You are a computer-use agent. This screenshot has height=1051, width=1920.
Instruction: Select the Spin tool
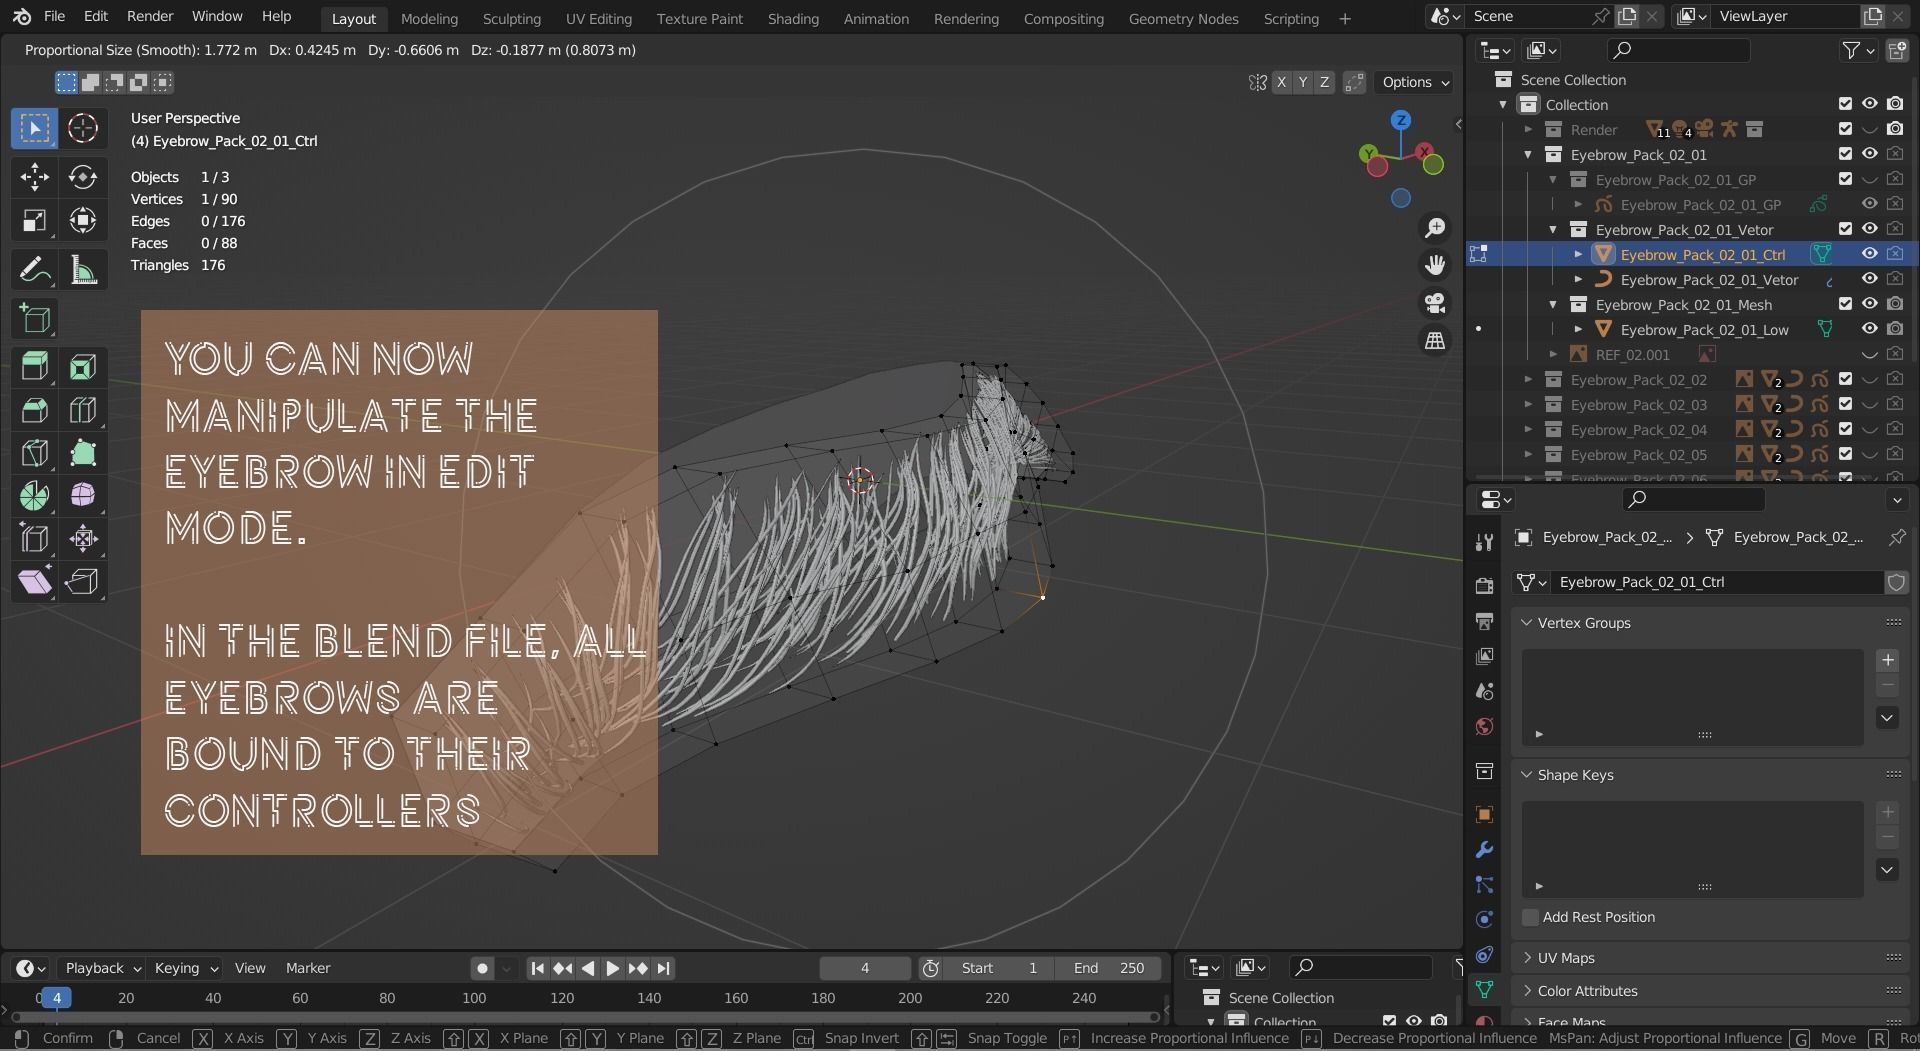(x=34, y=496)
